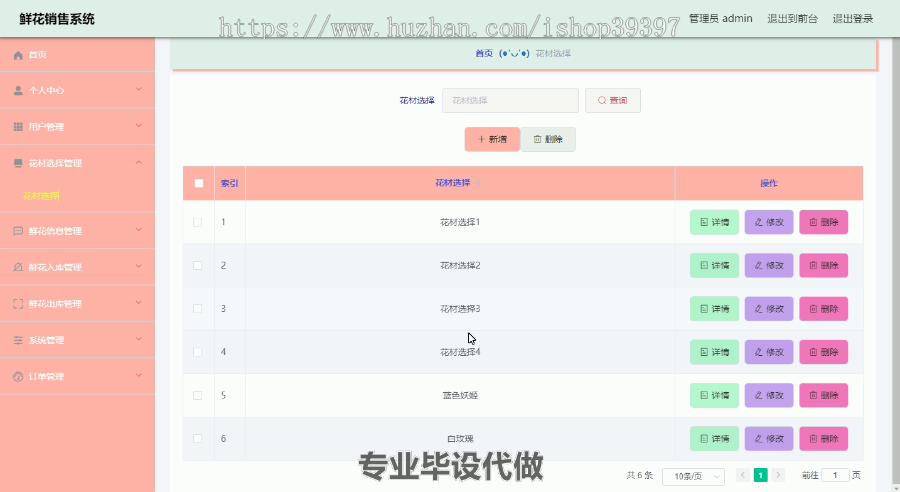Click page number 1 in pagination
This screenshot has width=900, height=492.
pyautogui.click(x=761, y=475)
